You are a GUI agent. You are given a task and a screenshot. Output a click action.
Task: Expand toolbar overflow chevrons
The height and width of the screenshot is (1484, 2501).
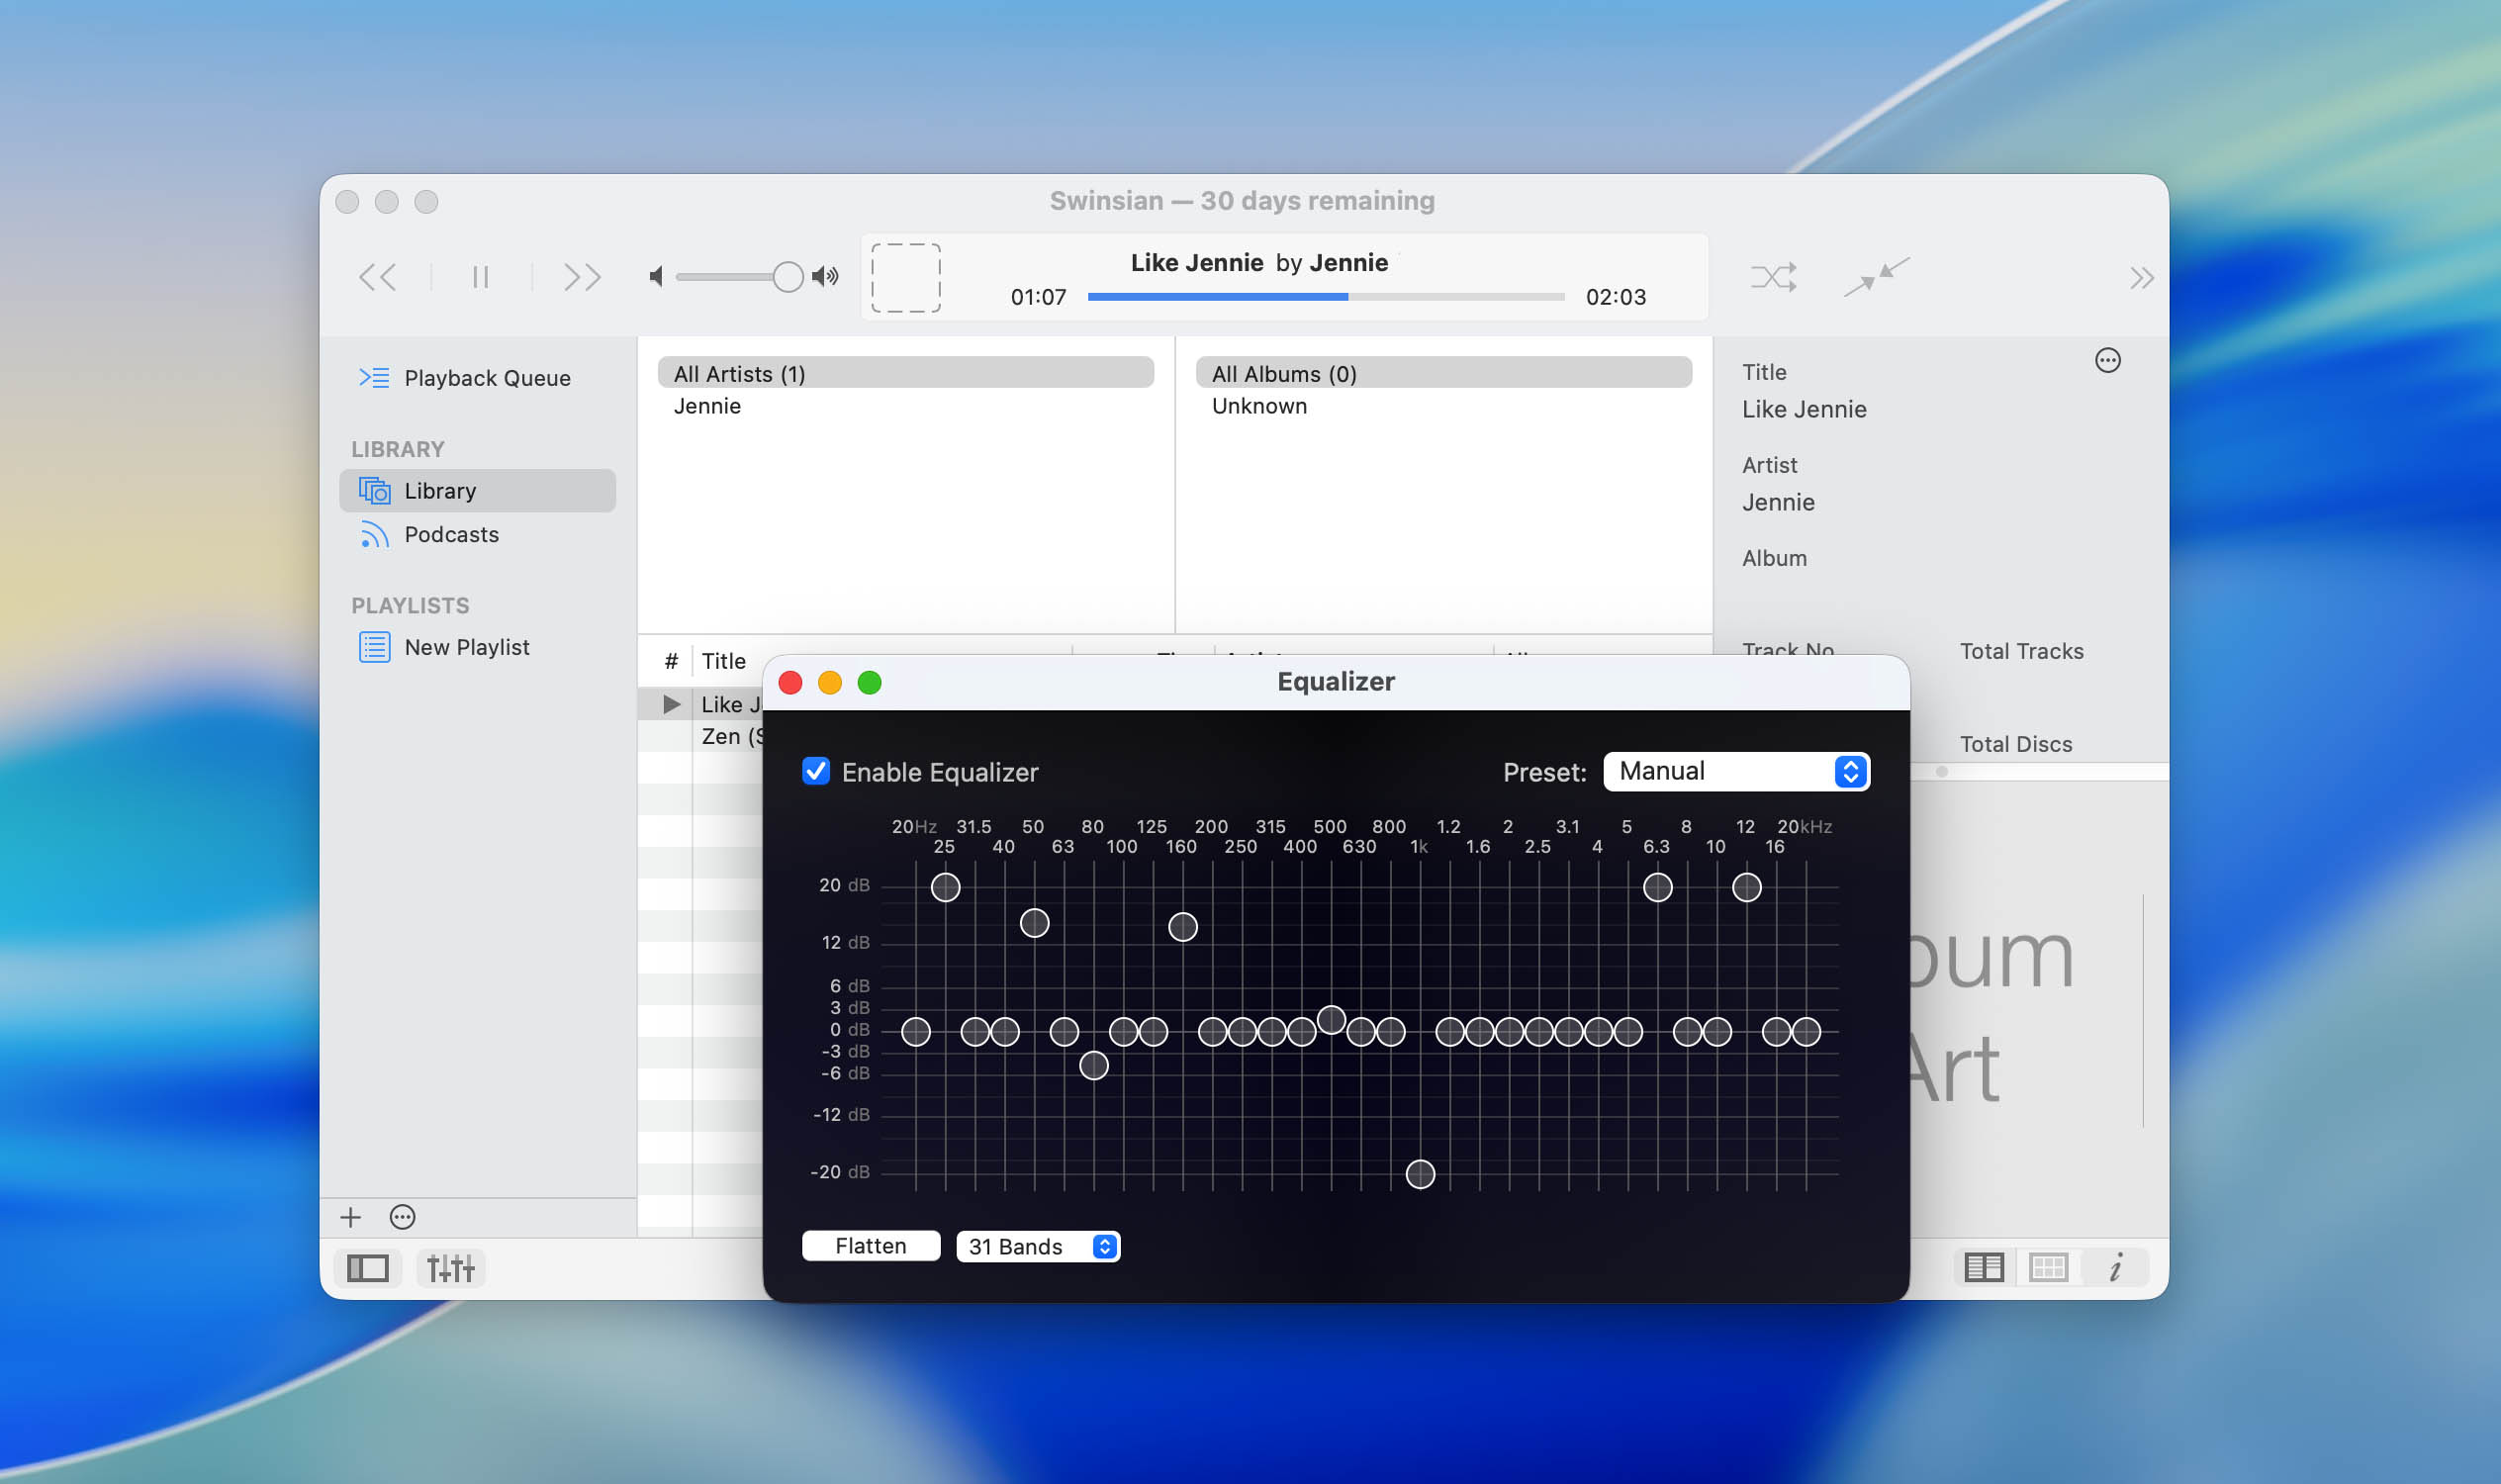click(2140, 278)
